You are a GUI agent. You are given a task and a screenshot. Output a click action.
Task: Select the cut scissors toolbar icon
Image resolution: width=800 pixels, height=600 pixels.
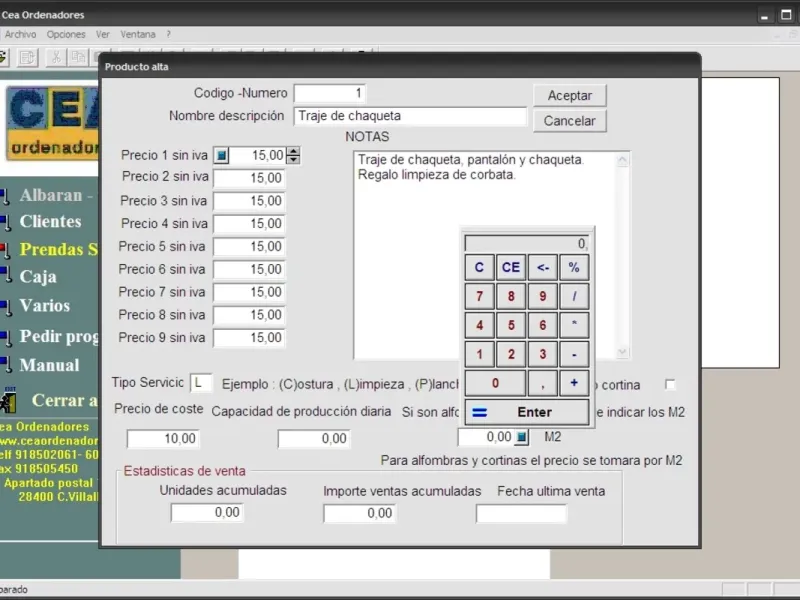pyautogui.click(x=56, y=57)
